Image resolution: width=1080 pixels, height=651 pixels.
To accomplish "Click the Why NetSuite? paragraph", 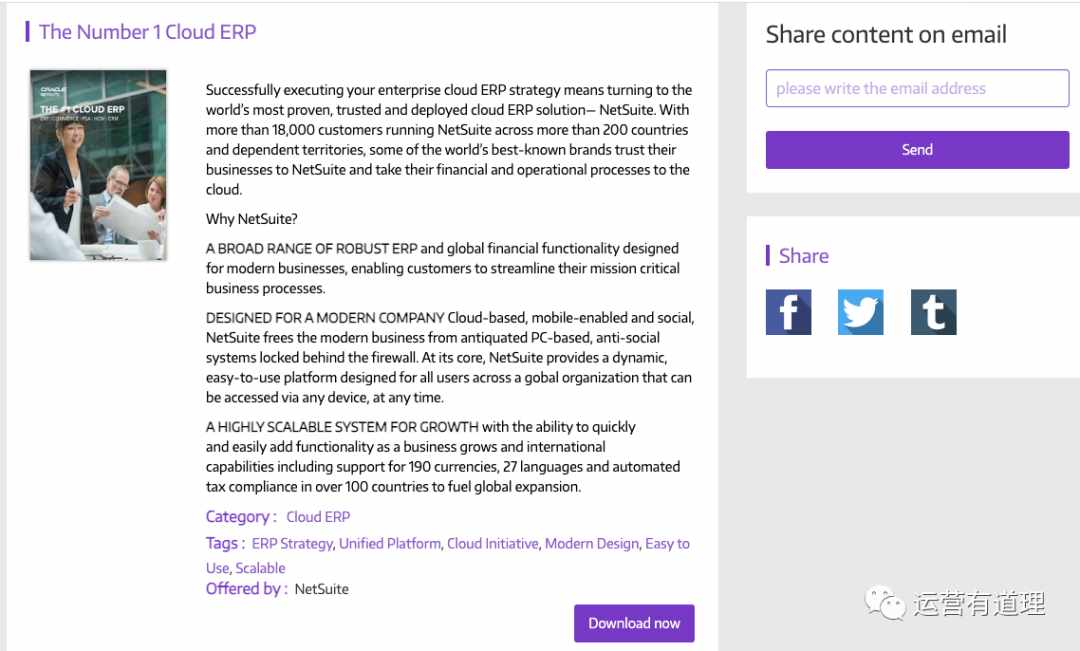I will coord(251,219).
